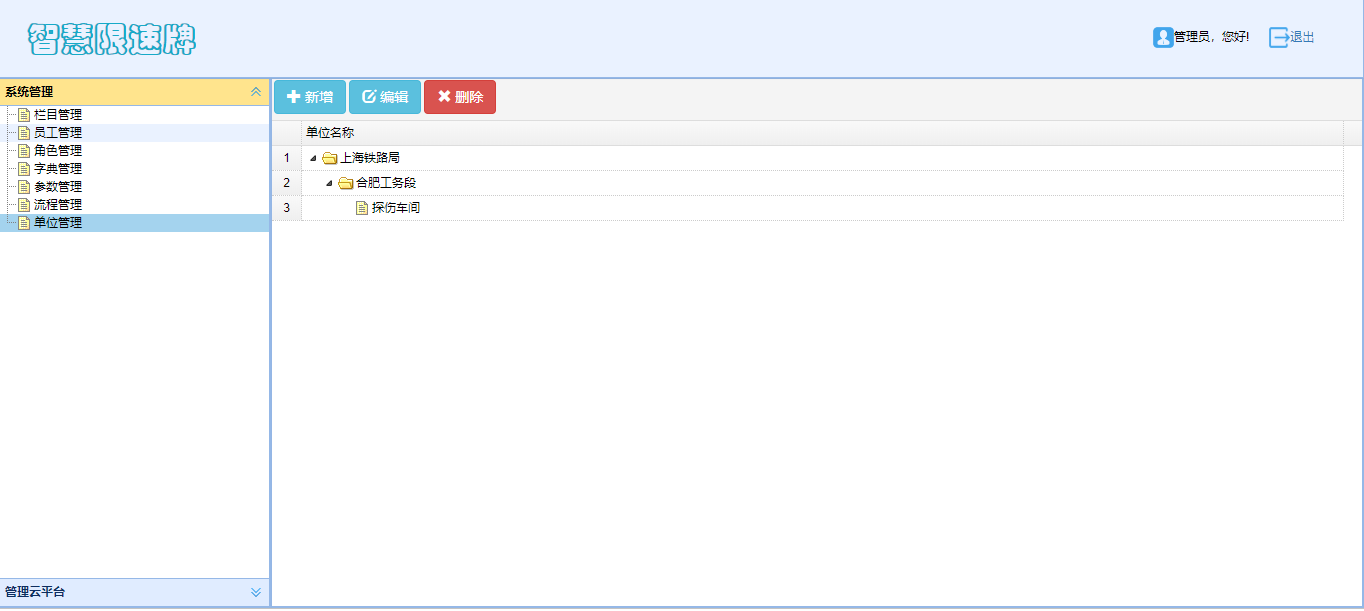Click the document icon beside 栏目管理
This screenshot has width=1364, height=611.
pyautogui.click(x=24, y=115)
